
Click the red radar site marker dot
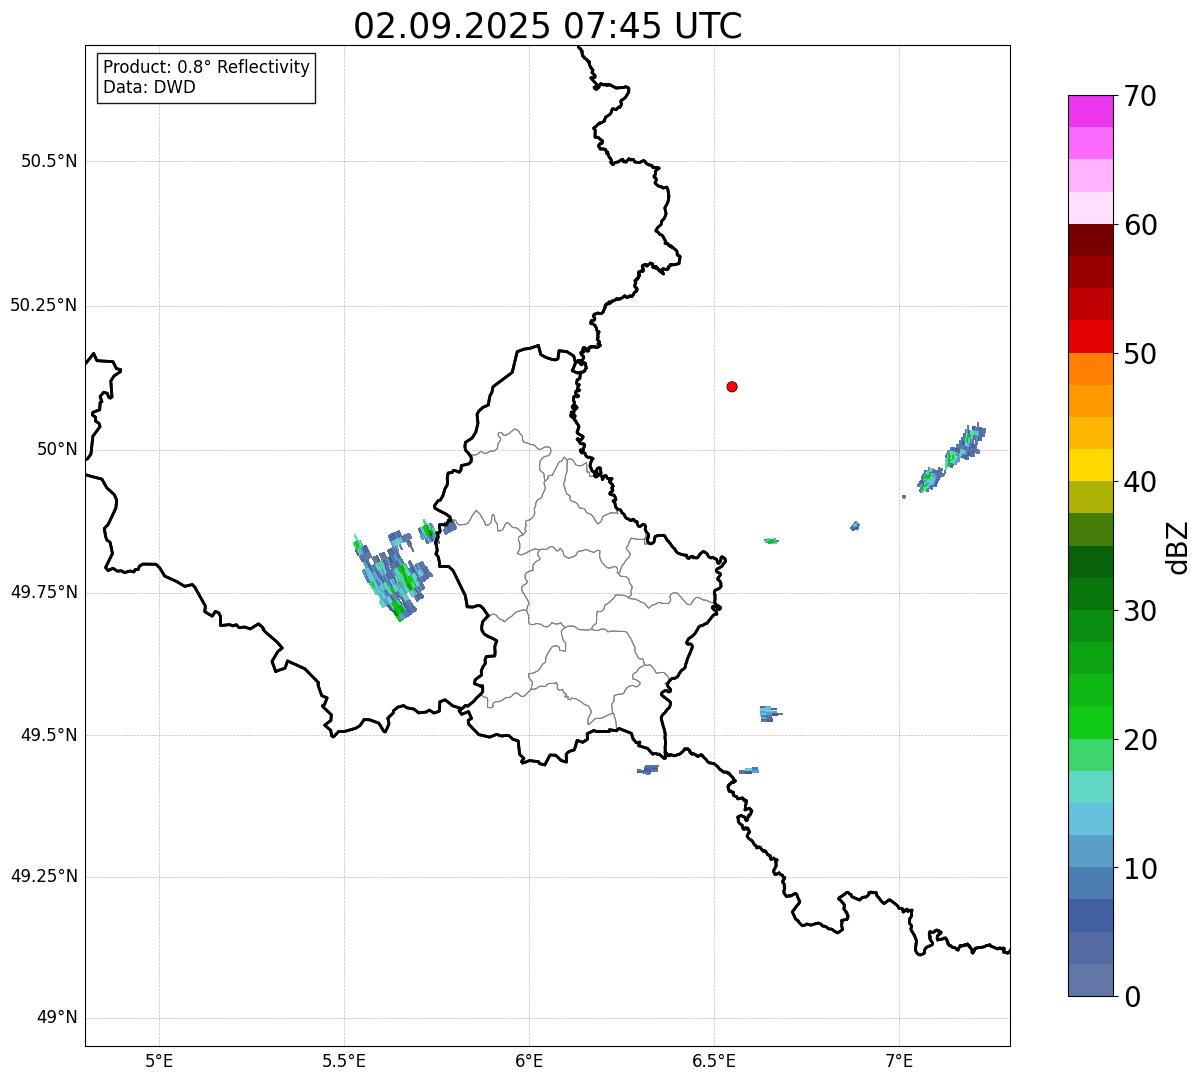click(732, 386)
